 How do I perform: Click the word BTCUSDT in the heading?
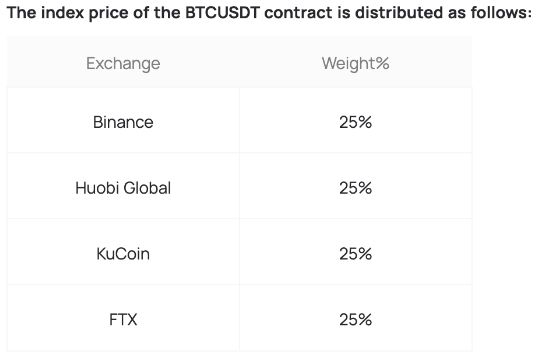pyautogui.click(x=222, y=13)
